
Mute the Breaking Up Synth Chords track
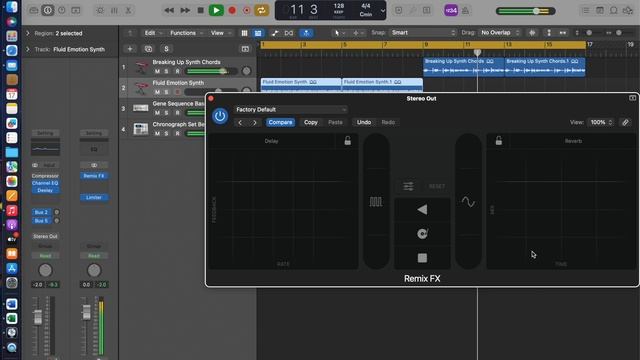157,71
